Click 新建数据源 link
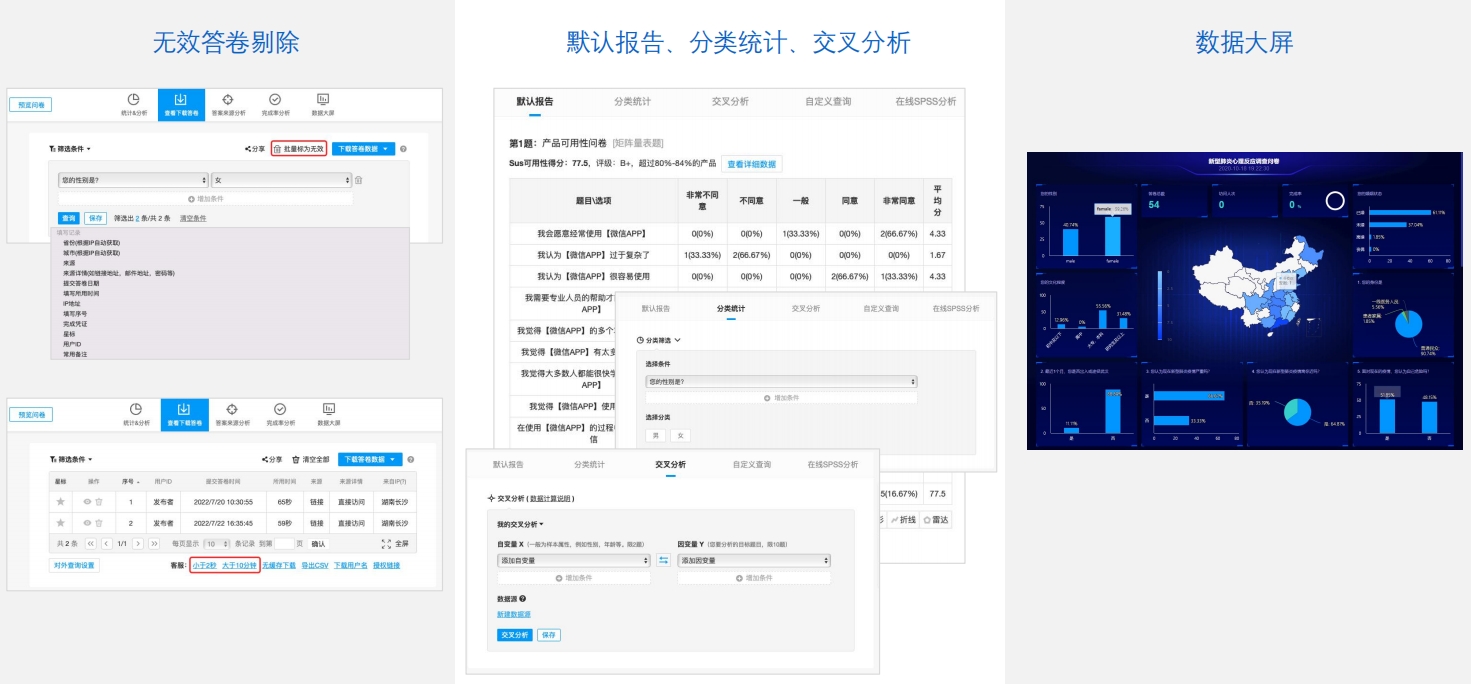The height and width of the screenshot is (684, 1471). pyautogui.click(x=514, y=614)
